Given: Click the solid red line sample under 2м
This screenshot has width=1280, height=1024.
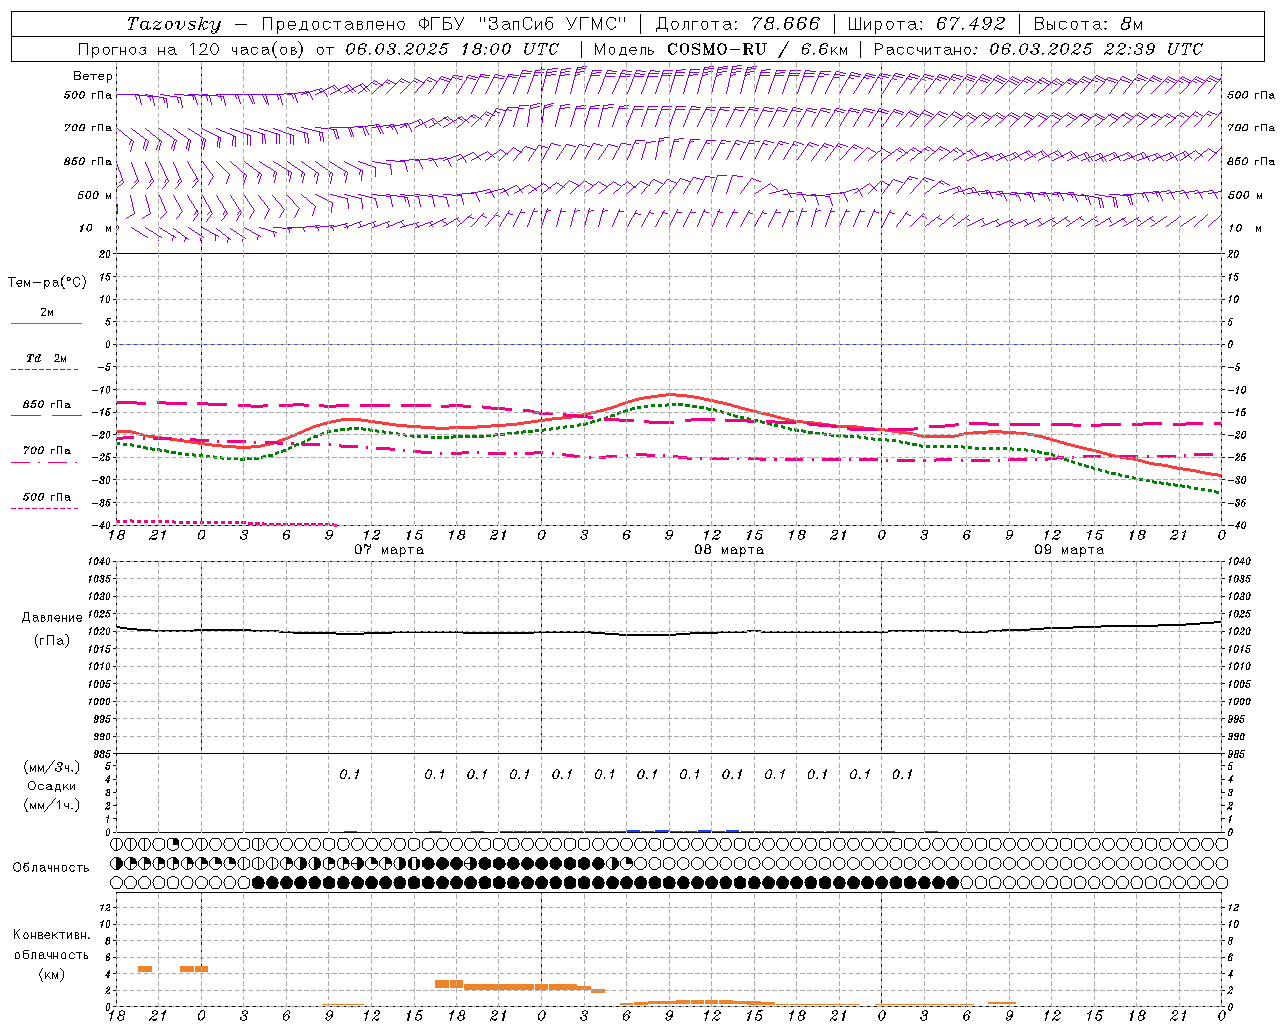Looking at the screenshot, I should 46,324.
